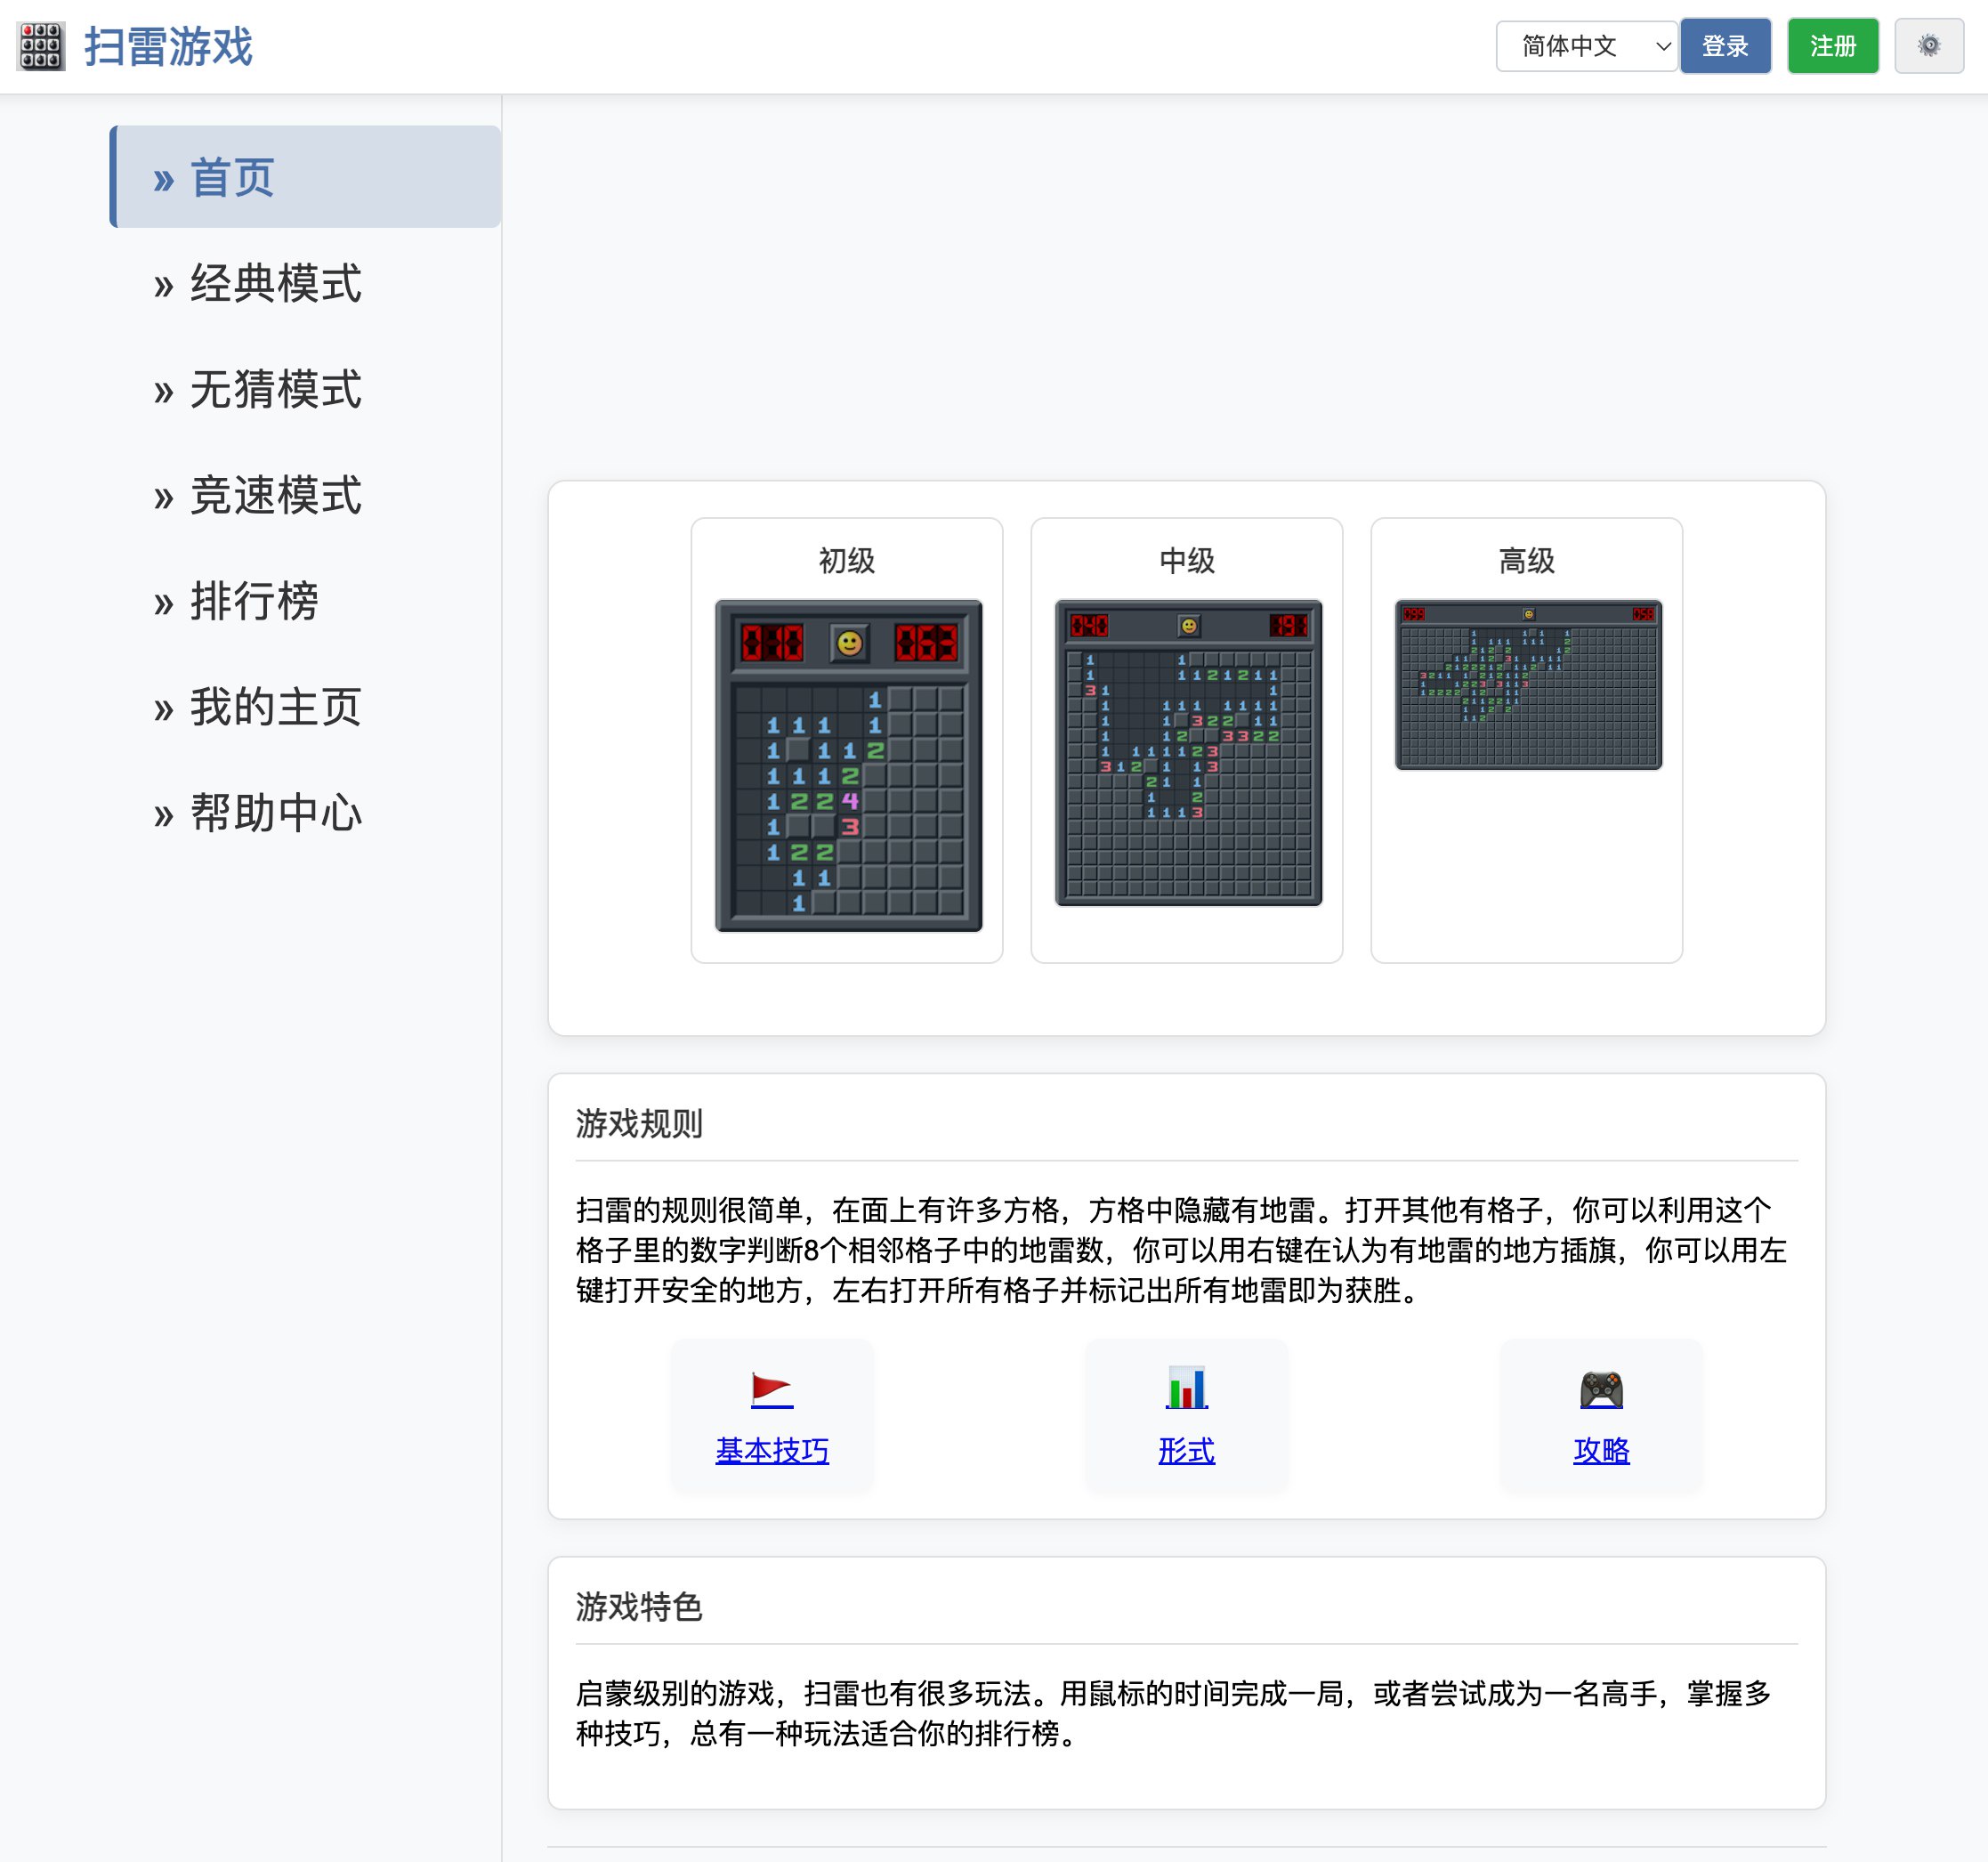Click the 扫雷游戏 site title

pyautogui.click(x=168, y=46)
